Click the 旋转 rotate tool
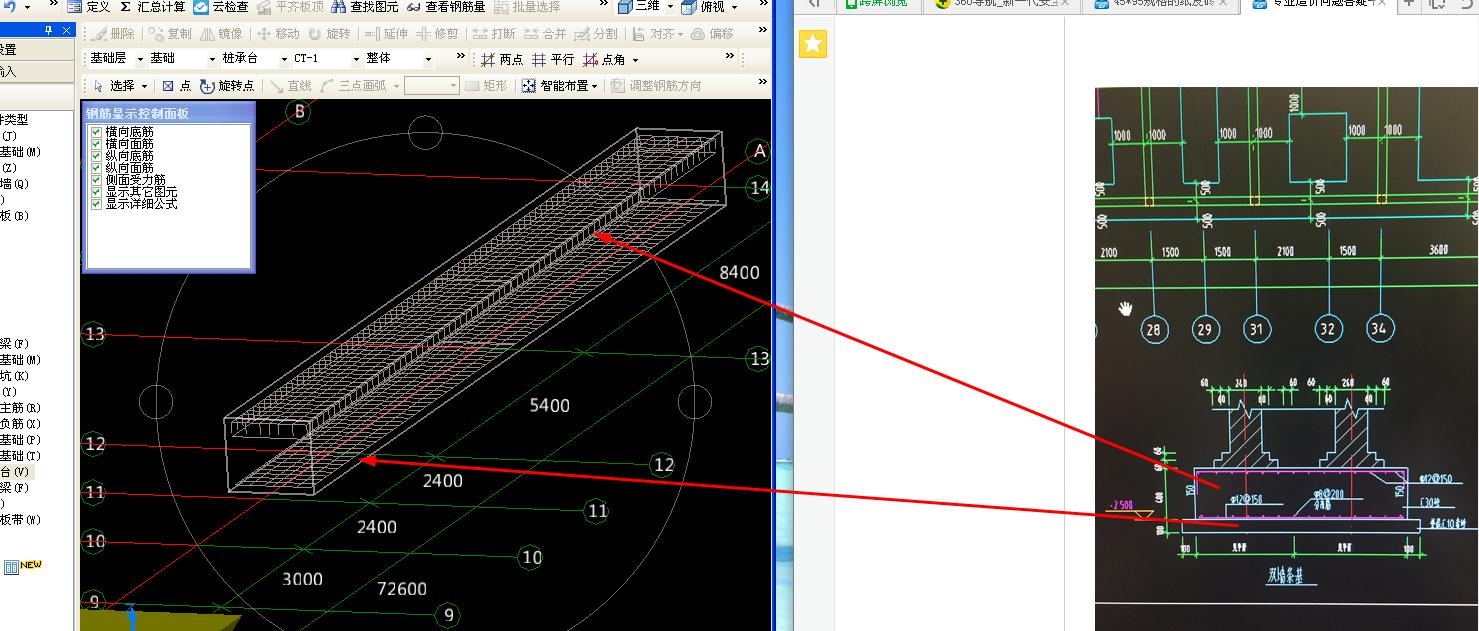This screenshot has height=631, width=1479. 330,34
